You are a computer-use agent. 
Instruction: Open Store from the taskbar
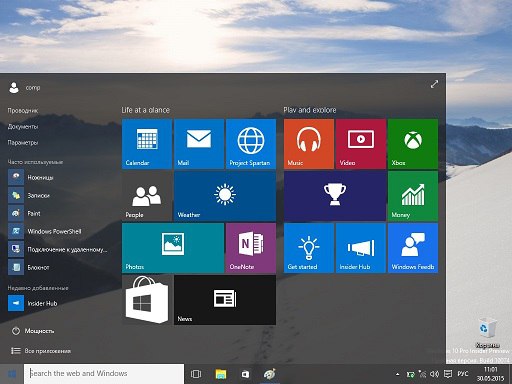[245, 374]
